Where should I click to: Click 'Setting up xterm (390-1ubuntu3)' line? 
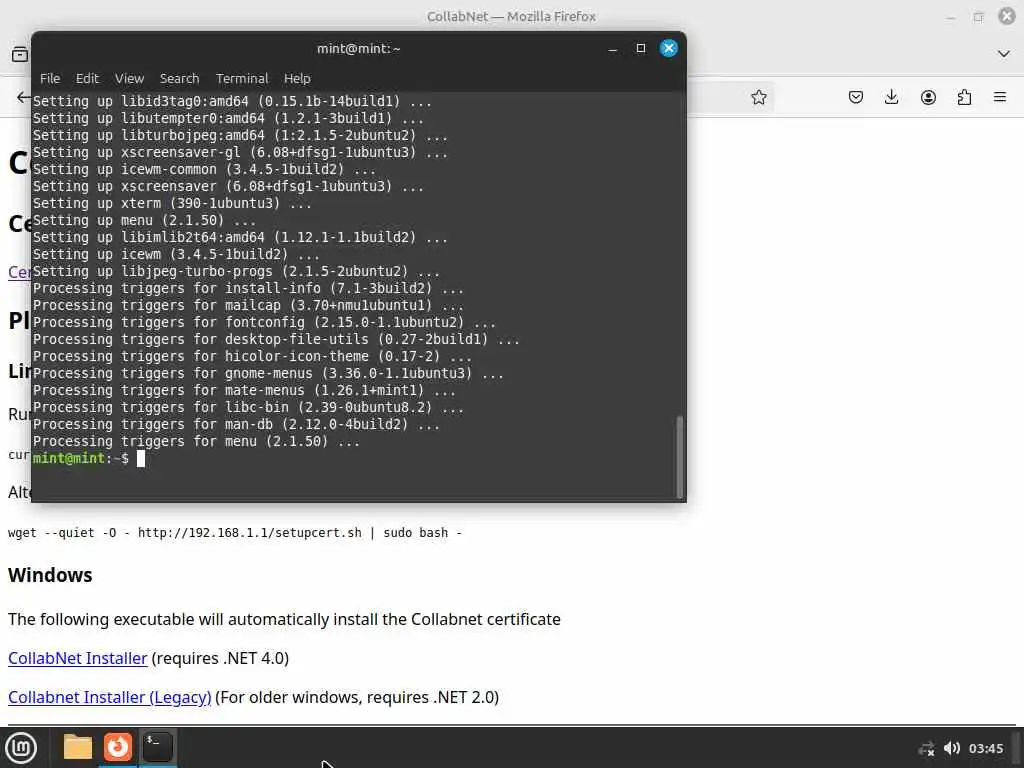coord(172,204)
